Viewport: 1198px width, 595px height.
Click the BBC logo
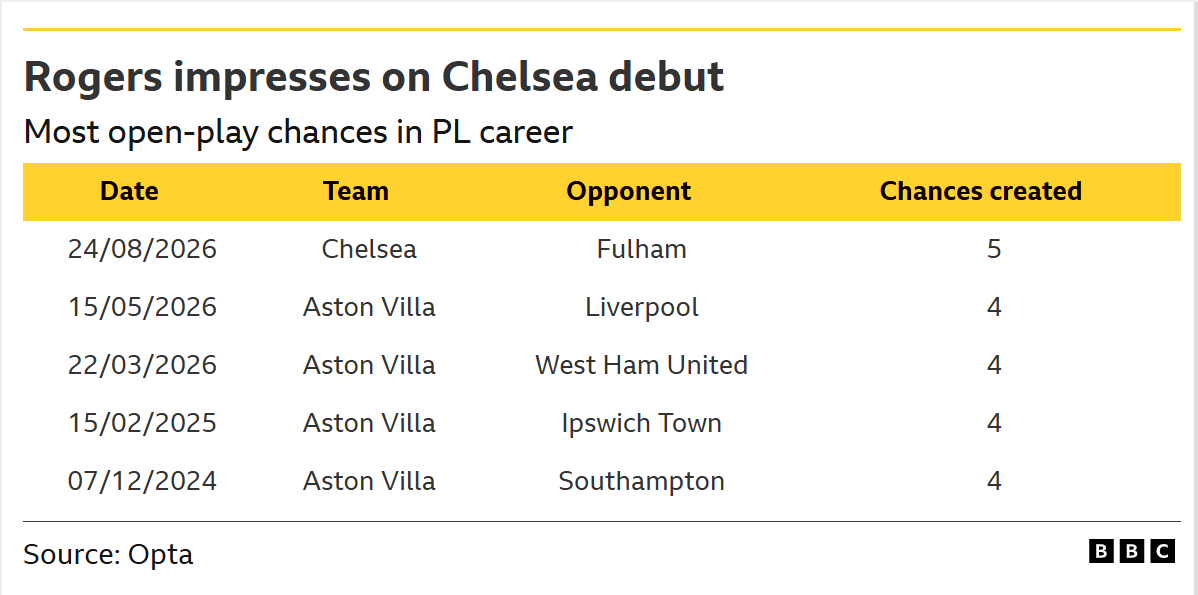click(x=1132, y=551)
